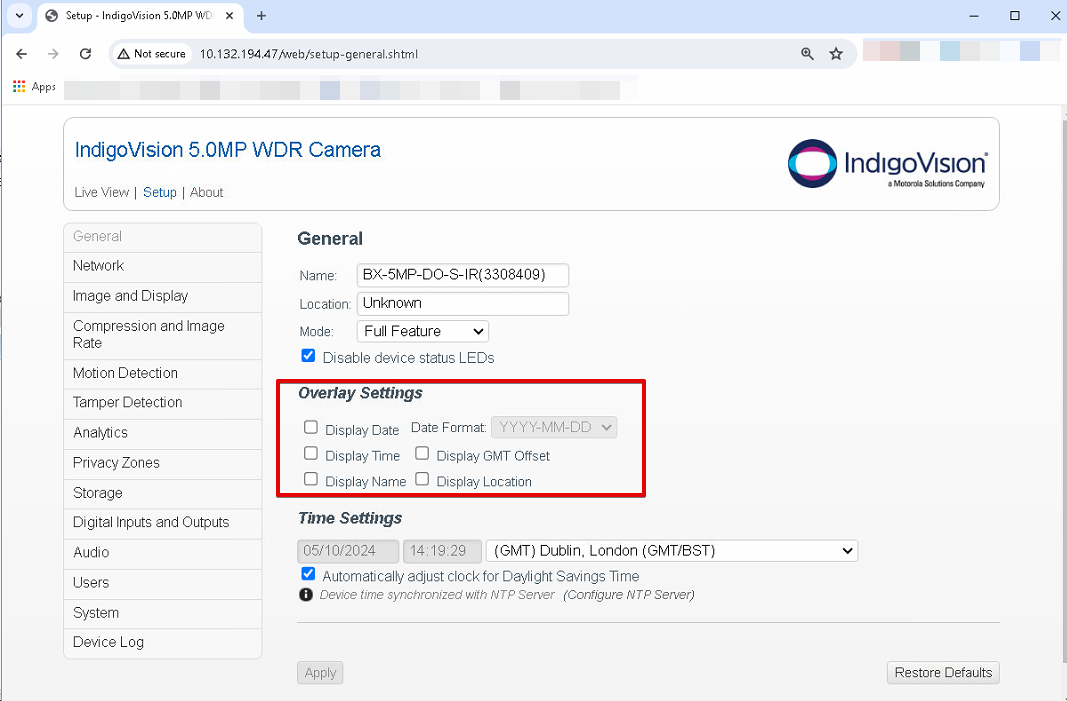The width and height of the screenshot is (1067, 701).
Task: Open Image and Display settings
Action: (163, 296)
